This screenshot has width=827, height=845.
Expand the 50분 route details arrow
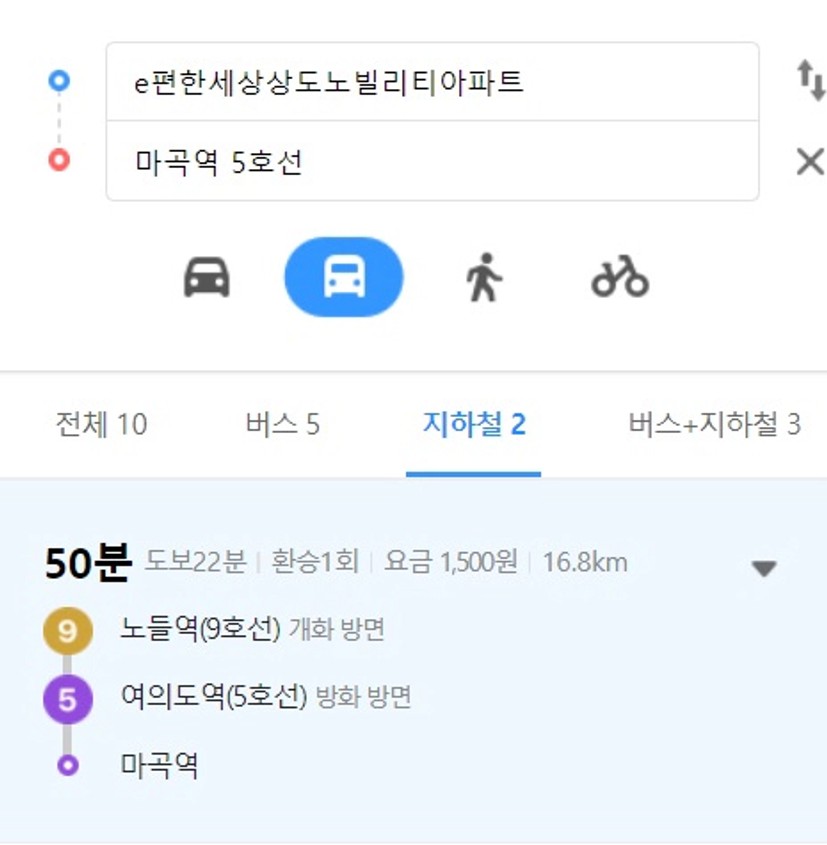click(764, 568)
